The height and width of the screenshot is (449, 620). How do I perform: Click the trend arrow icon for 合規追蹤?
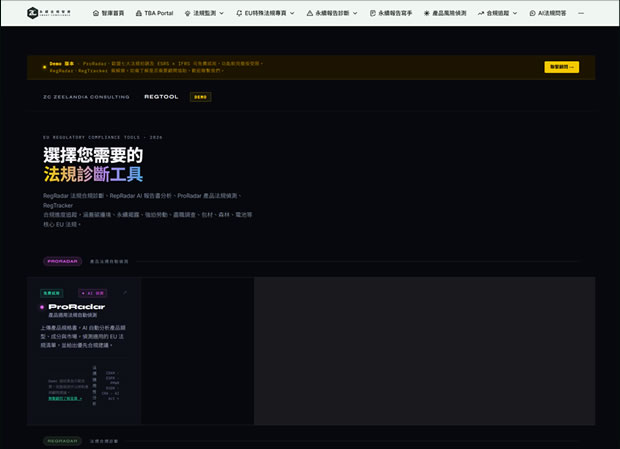pos(481,13)
